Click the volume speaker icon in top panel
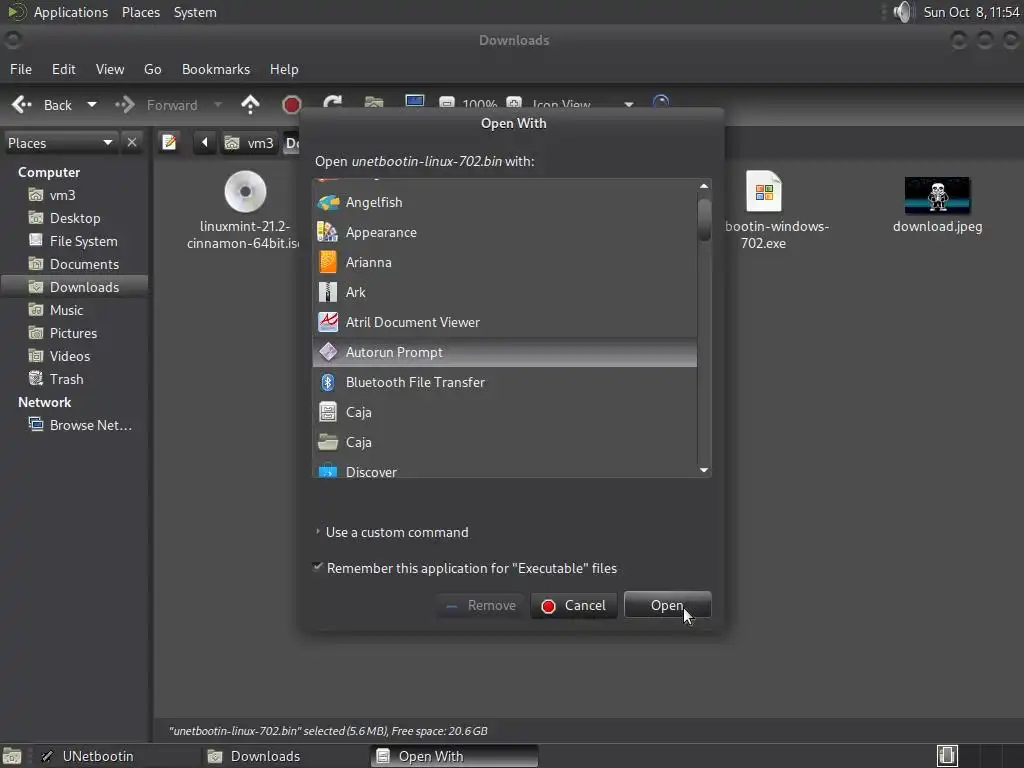 [x=903, y=12]
